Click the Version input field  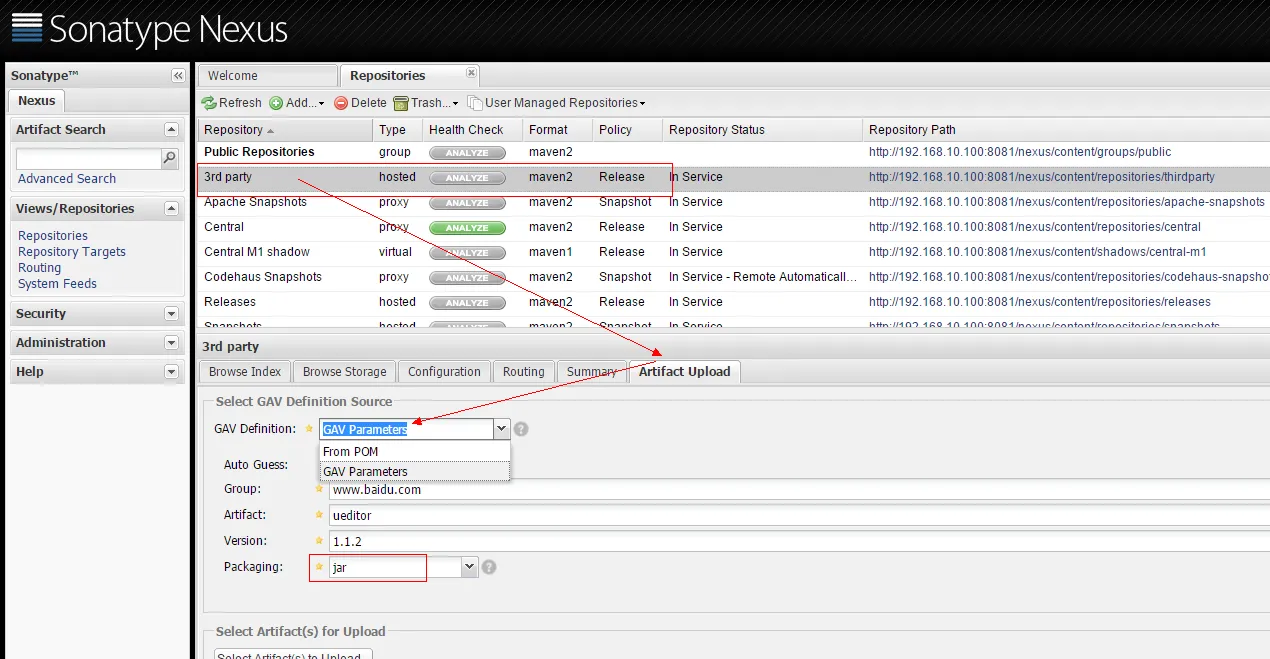(799, 541)
